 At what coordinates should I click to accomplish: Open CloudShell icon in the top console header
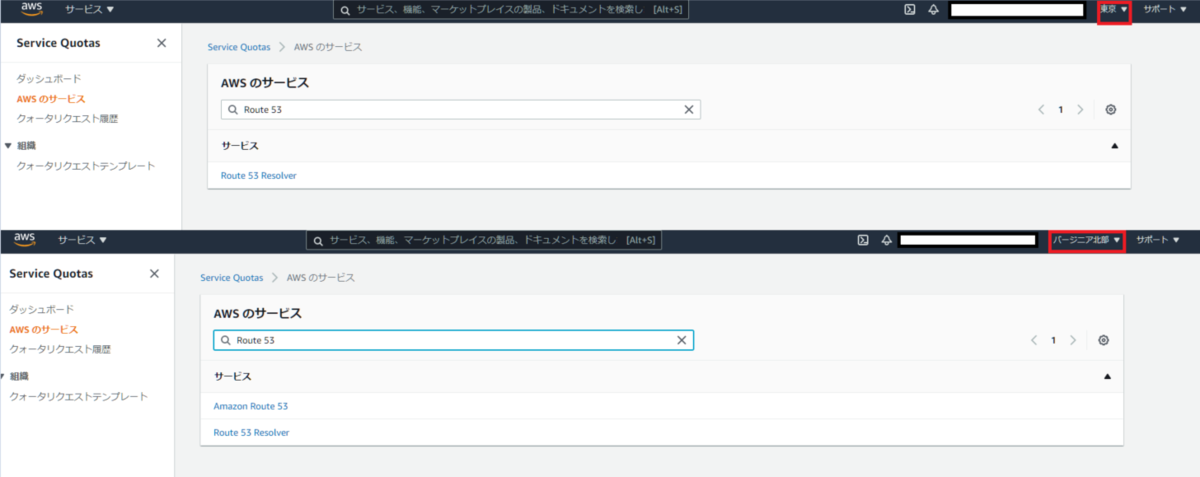tap(909, 10)
